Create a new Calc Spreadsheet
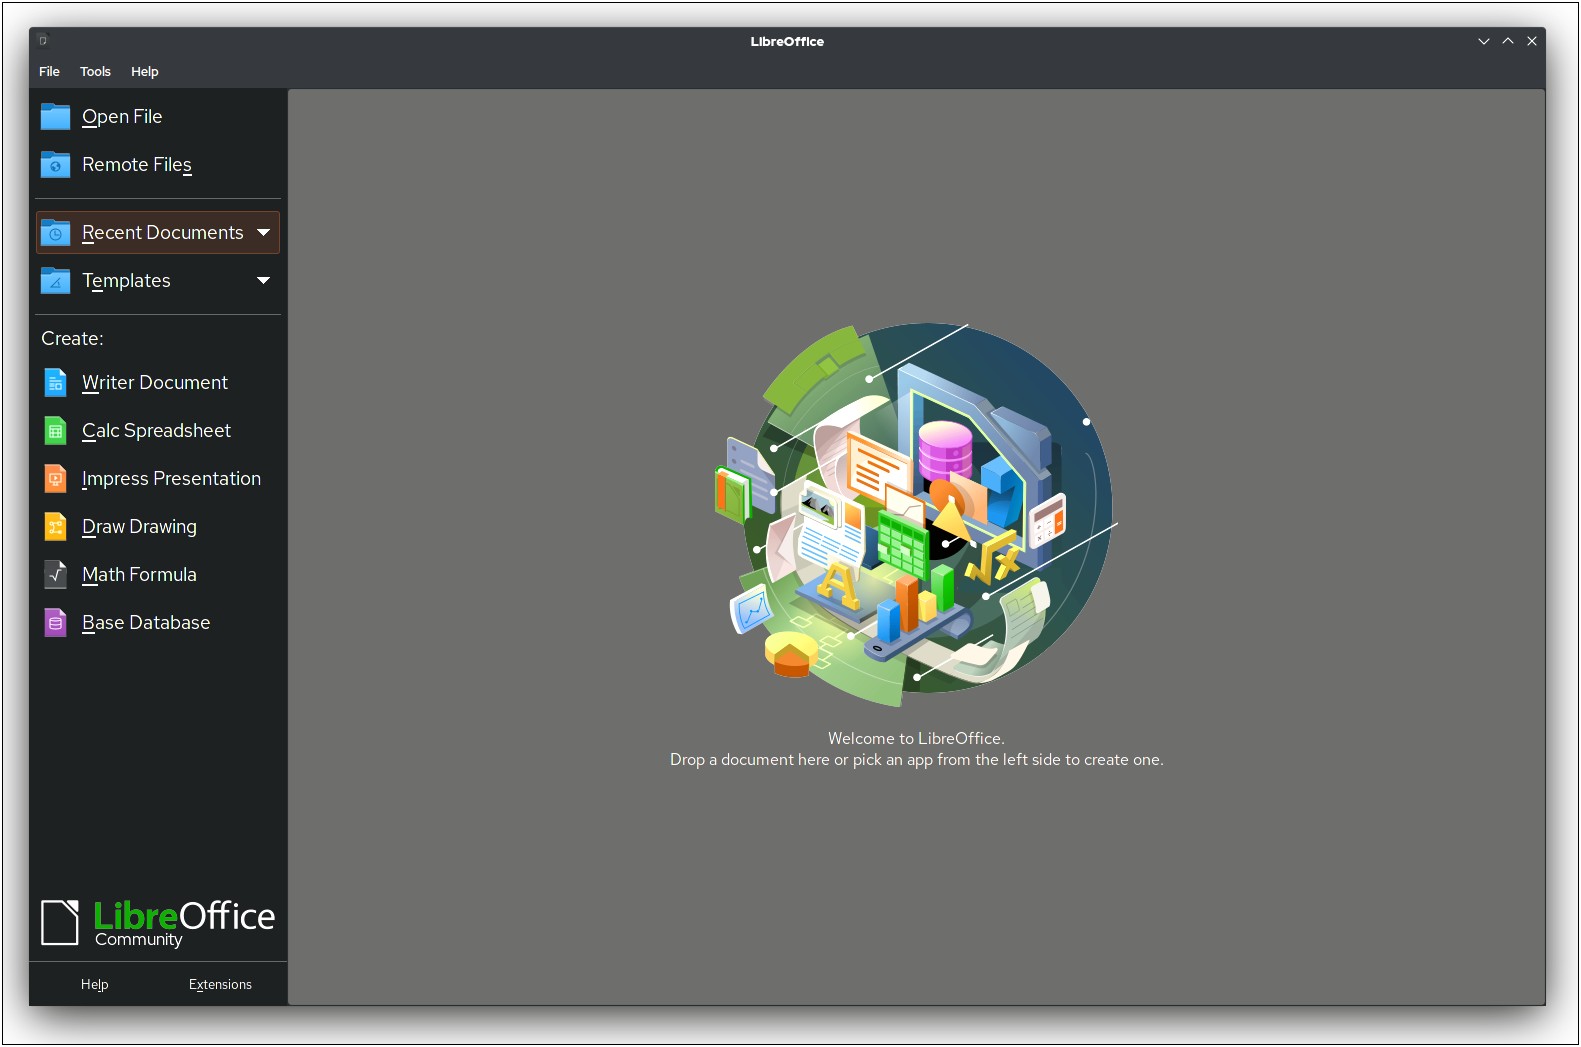Screen dimensions: 1581x1047 click(158, 431)
